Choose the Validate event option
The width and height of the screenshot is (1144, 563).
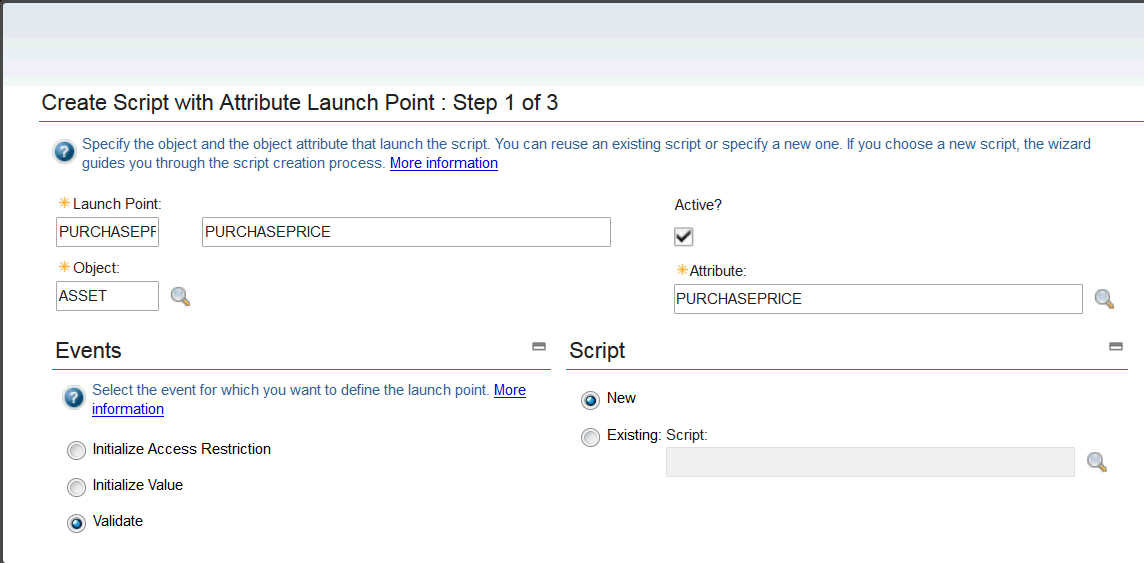pyautogui.click(x=77, y=523)
